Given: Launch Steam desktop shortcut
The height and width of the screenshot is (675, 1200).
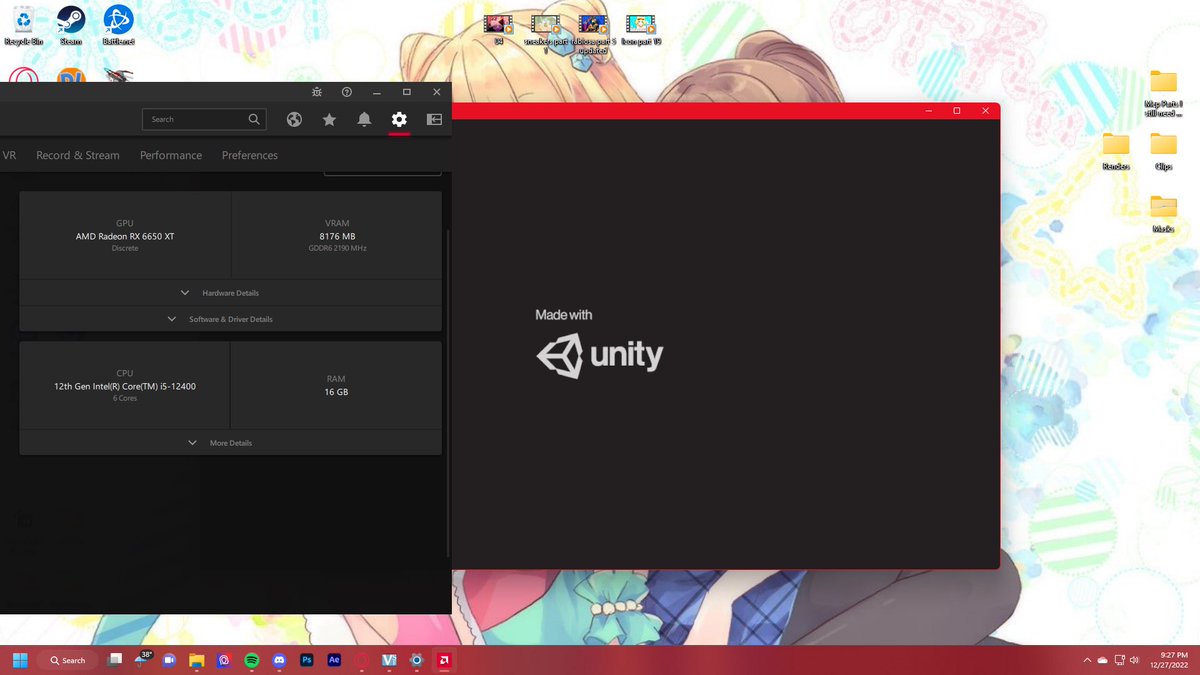Looking at the screenshot, I should (71, 25).
